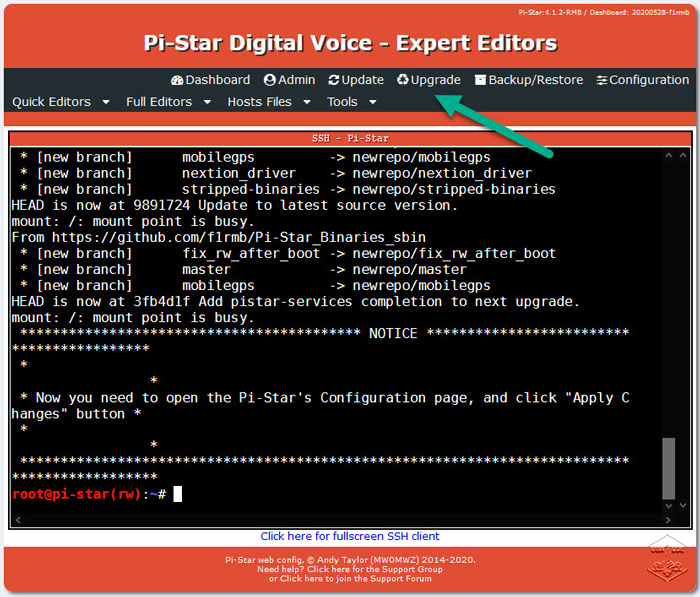The image size is (700, 597).
Task: Expand the Quick Editors dropdown arrow
Action: point(106,102)
